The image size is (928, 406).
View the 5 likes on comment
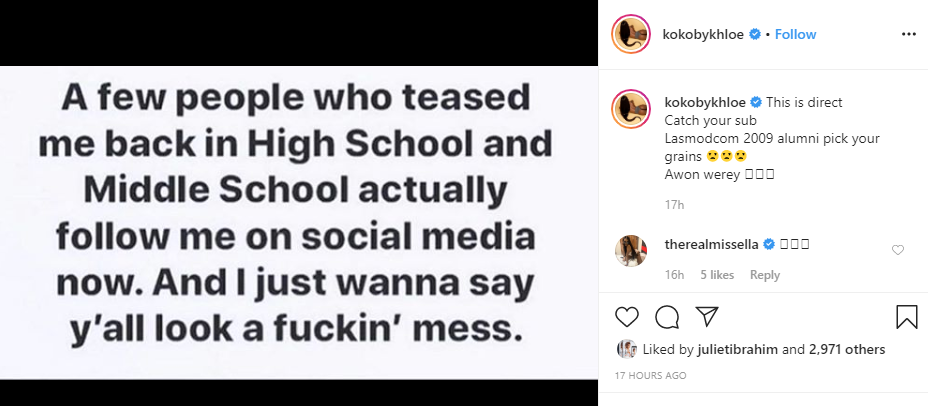pyautogui.click(x=717, y=275)
